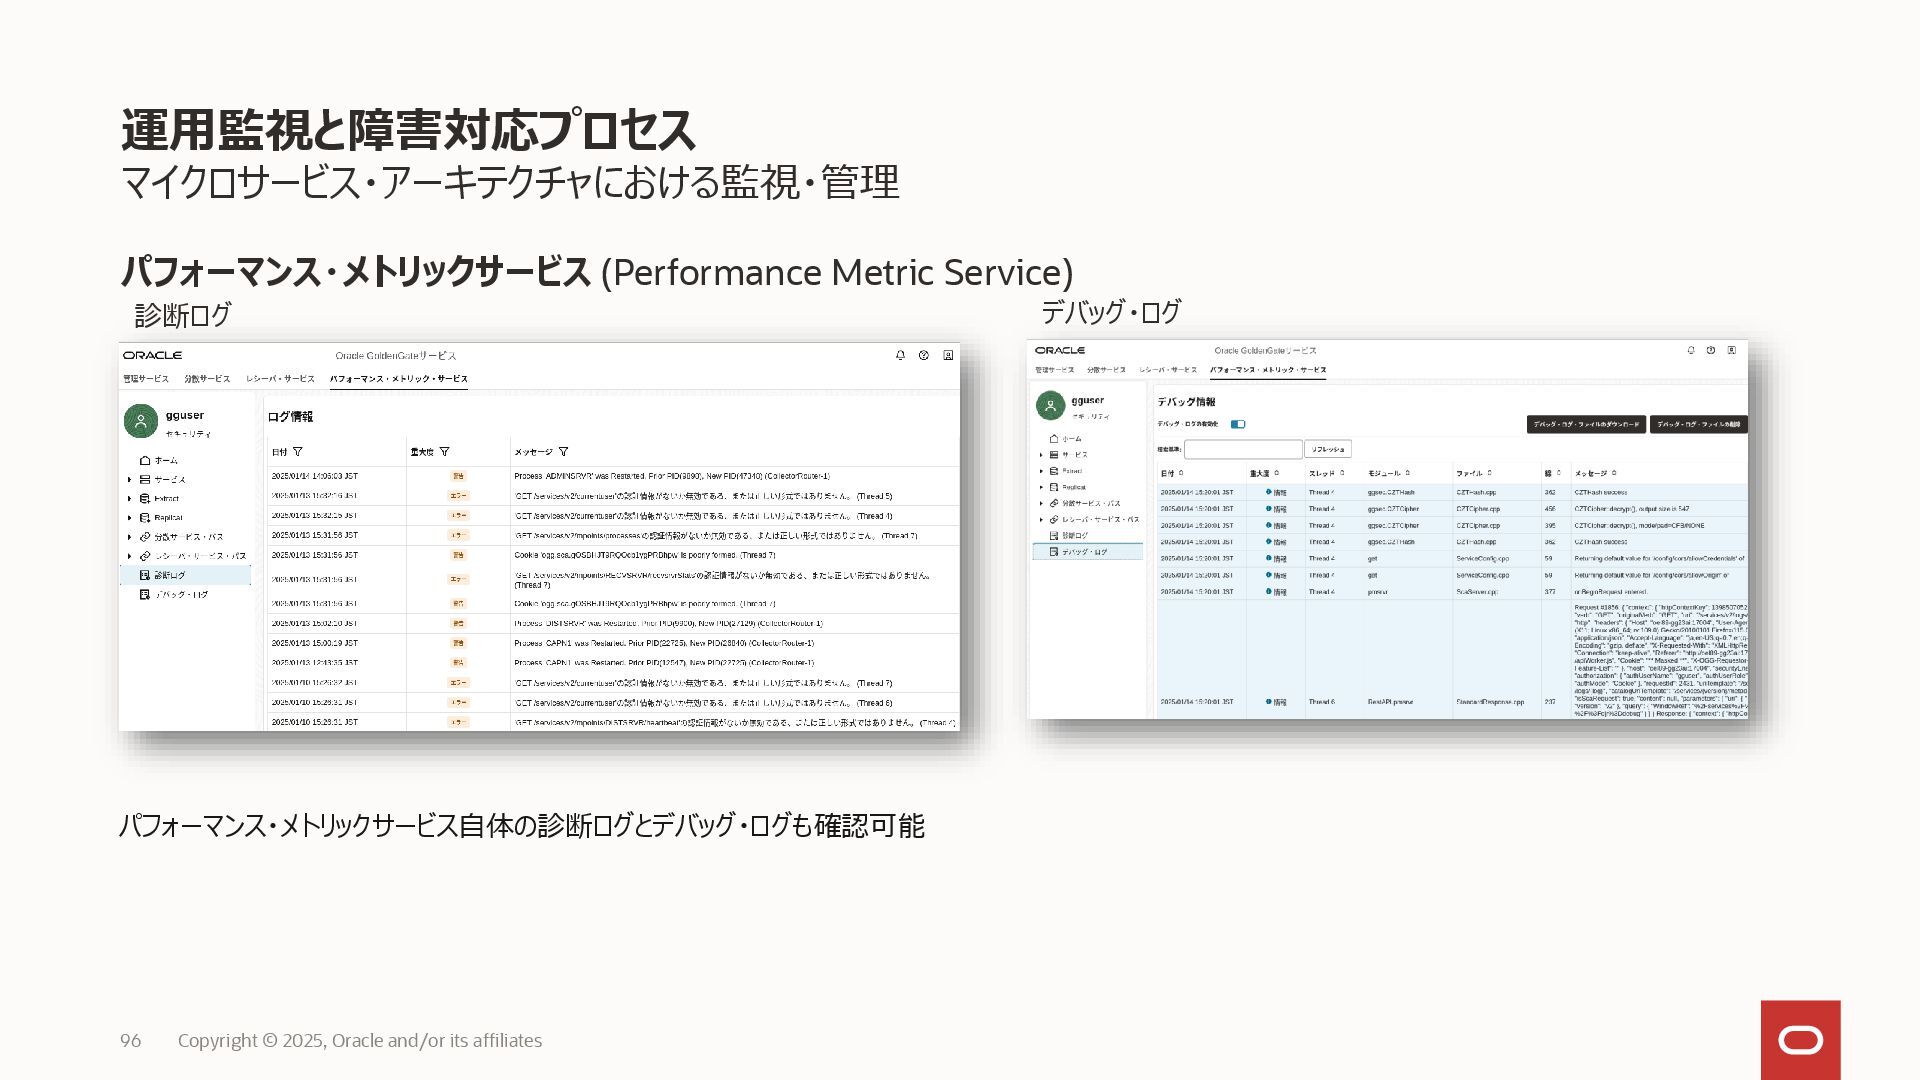Click the message column filter funnel
This screenshot has height=1080, width=1920.
coord(563,452)
